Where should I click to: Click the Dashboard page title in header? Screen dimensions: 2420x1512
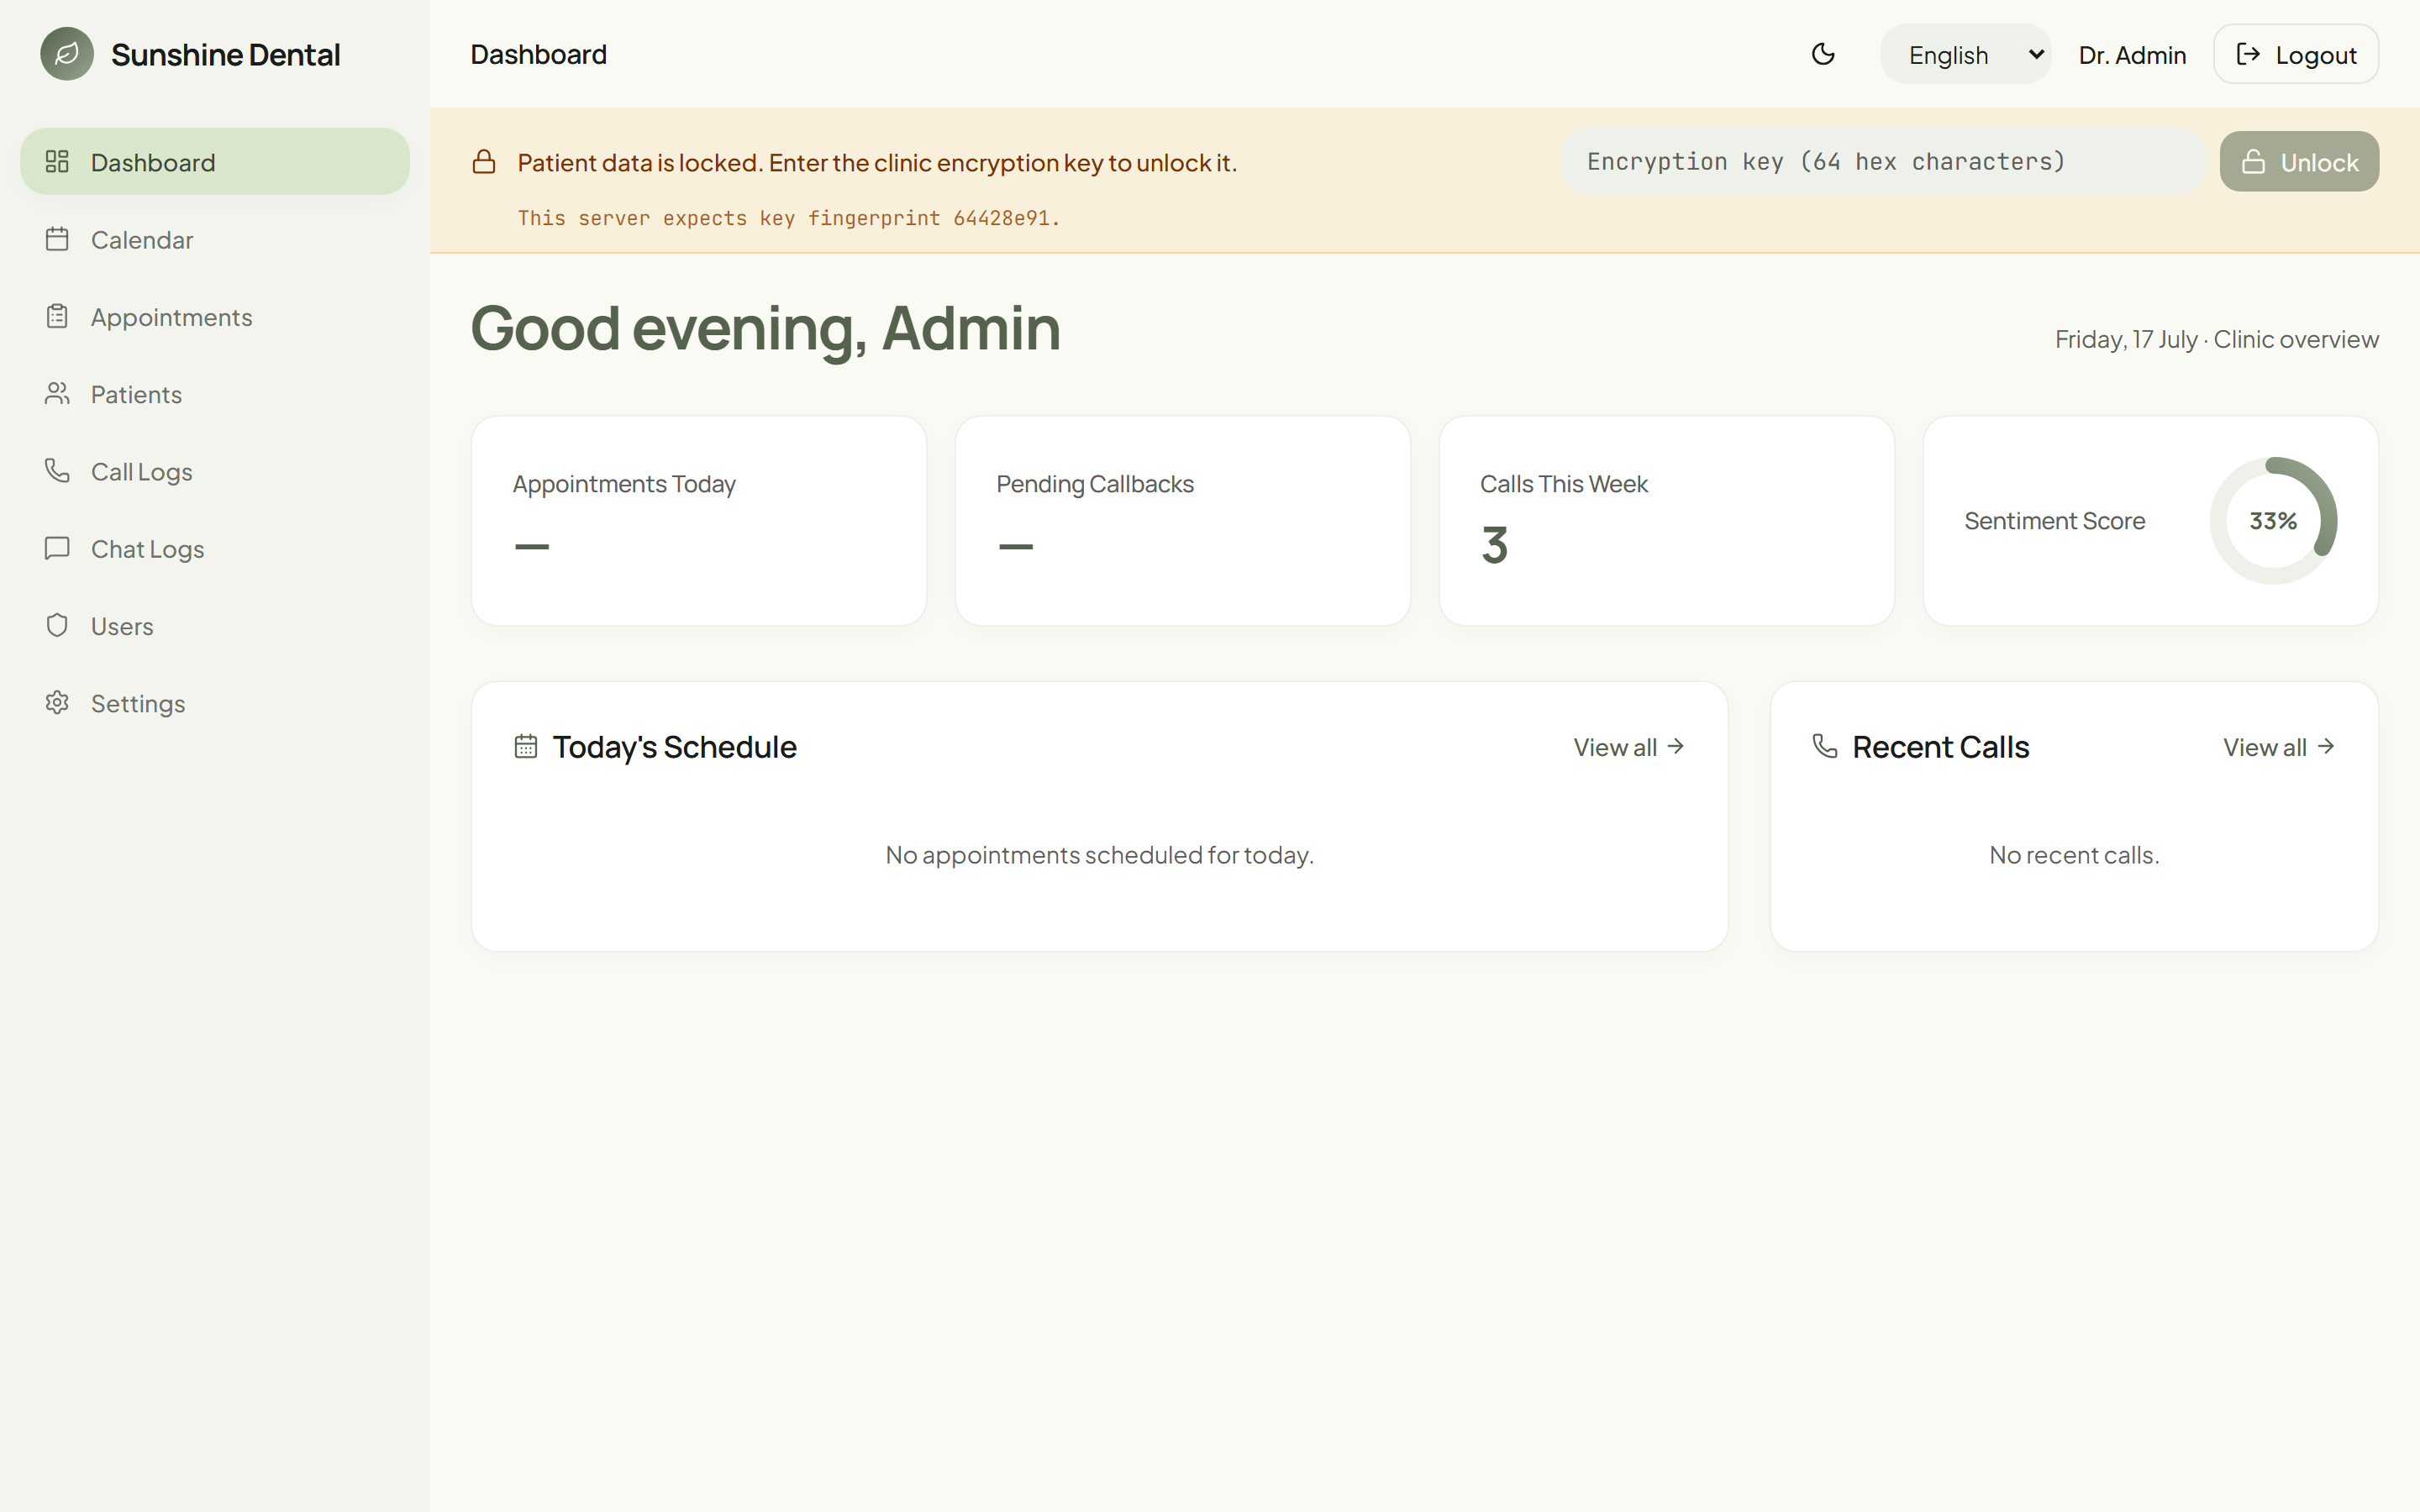pyautogui.click(x=539, y=54)
